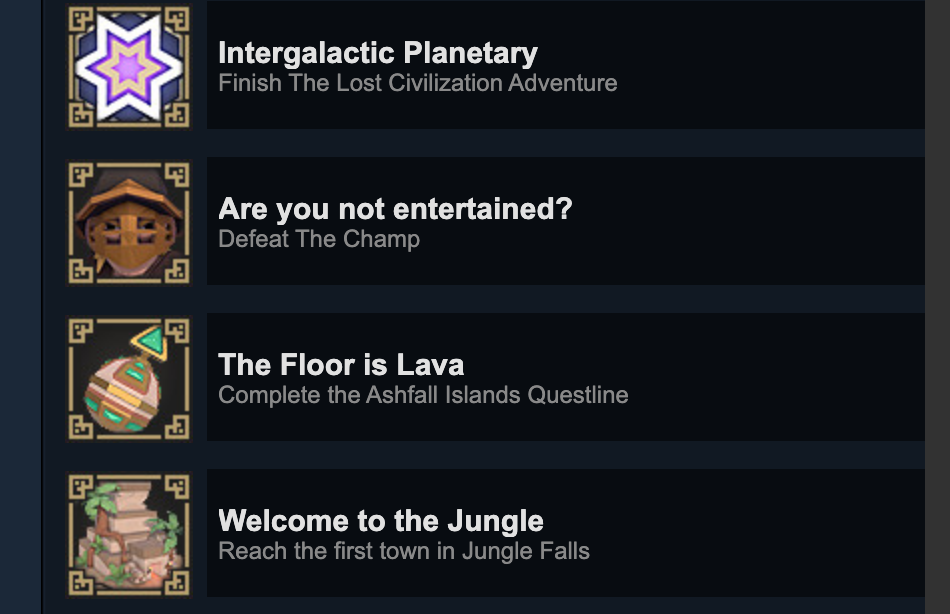Click Finish The Lost Civilization Adventure description

pos(417,83)
